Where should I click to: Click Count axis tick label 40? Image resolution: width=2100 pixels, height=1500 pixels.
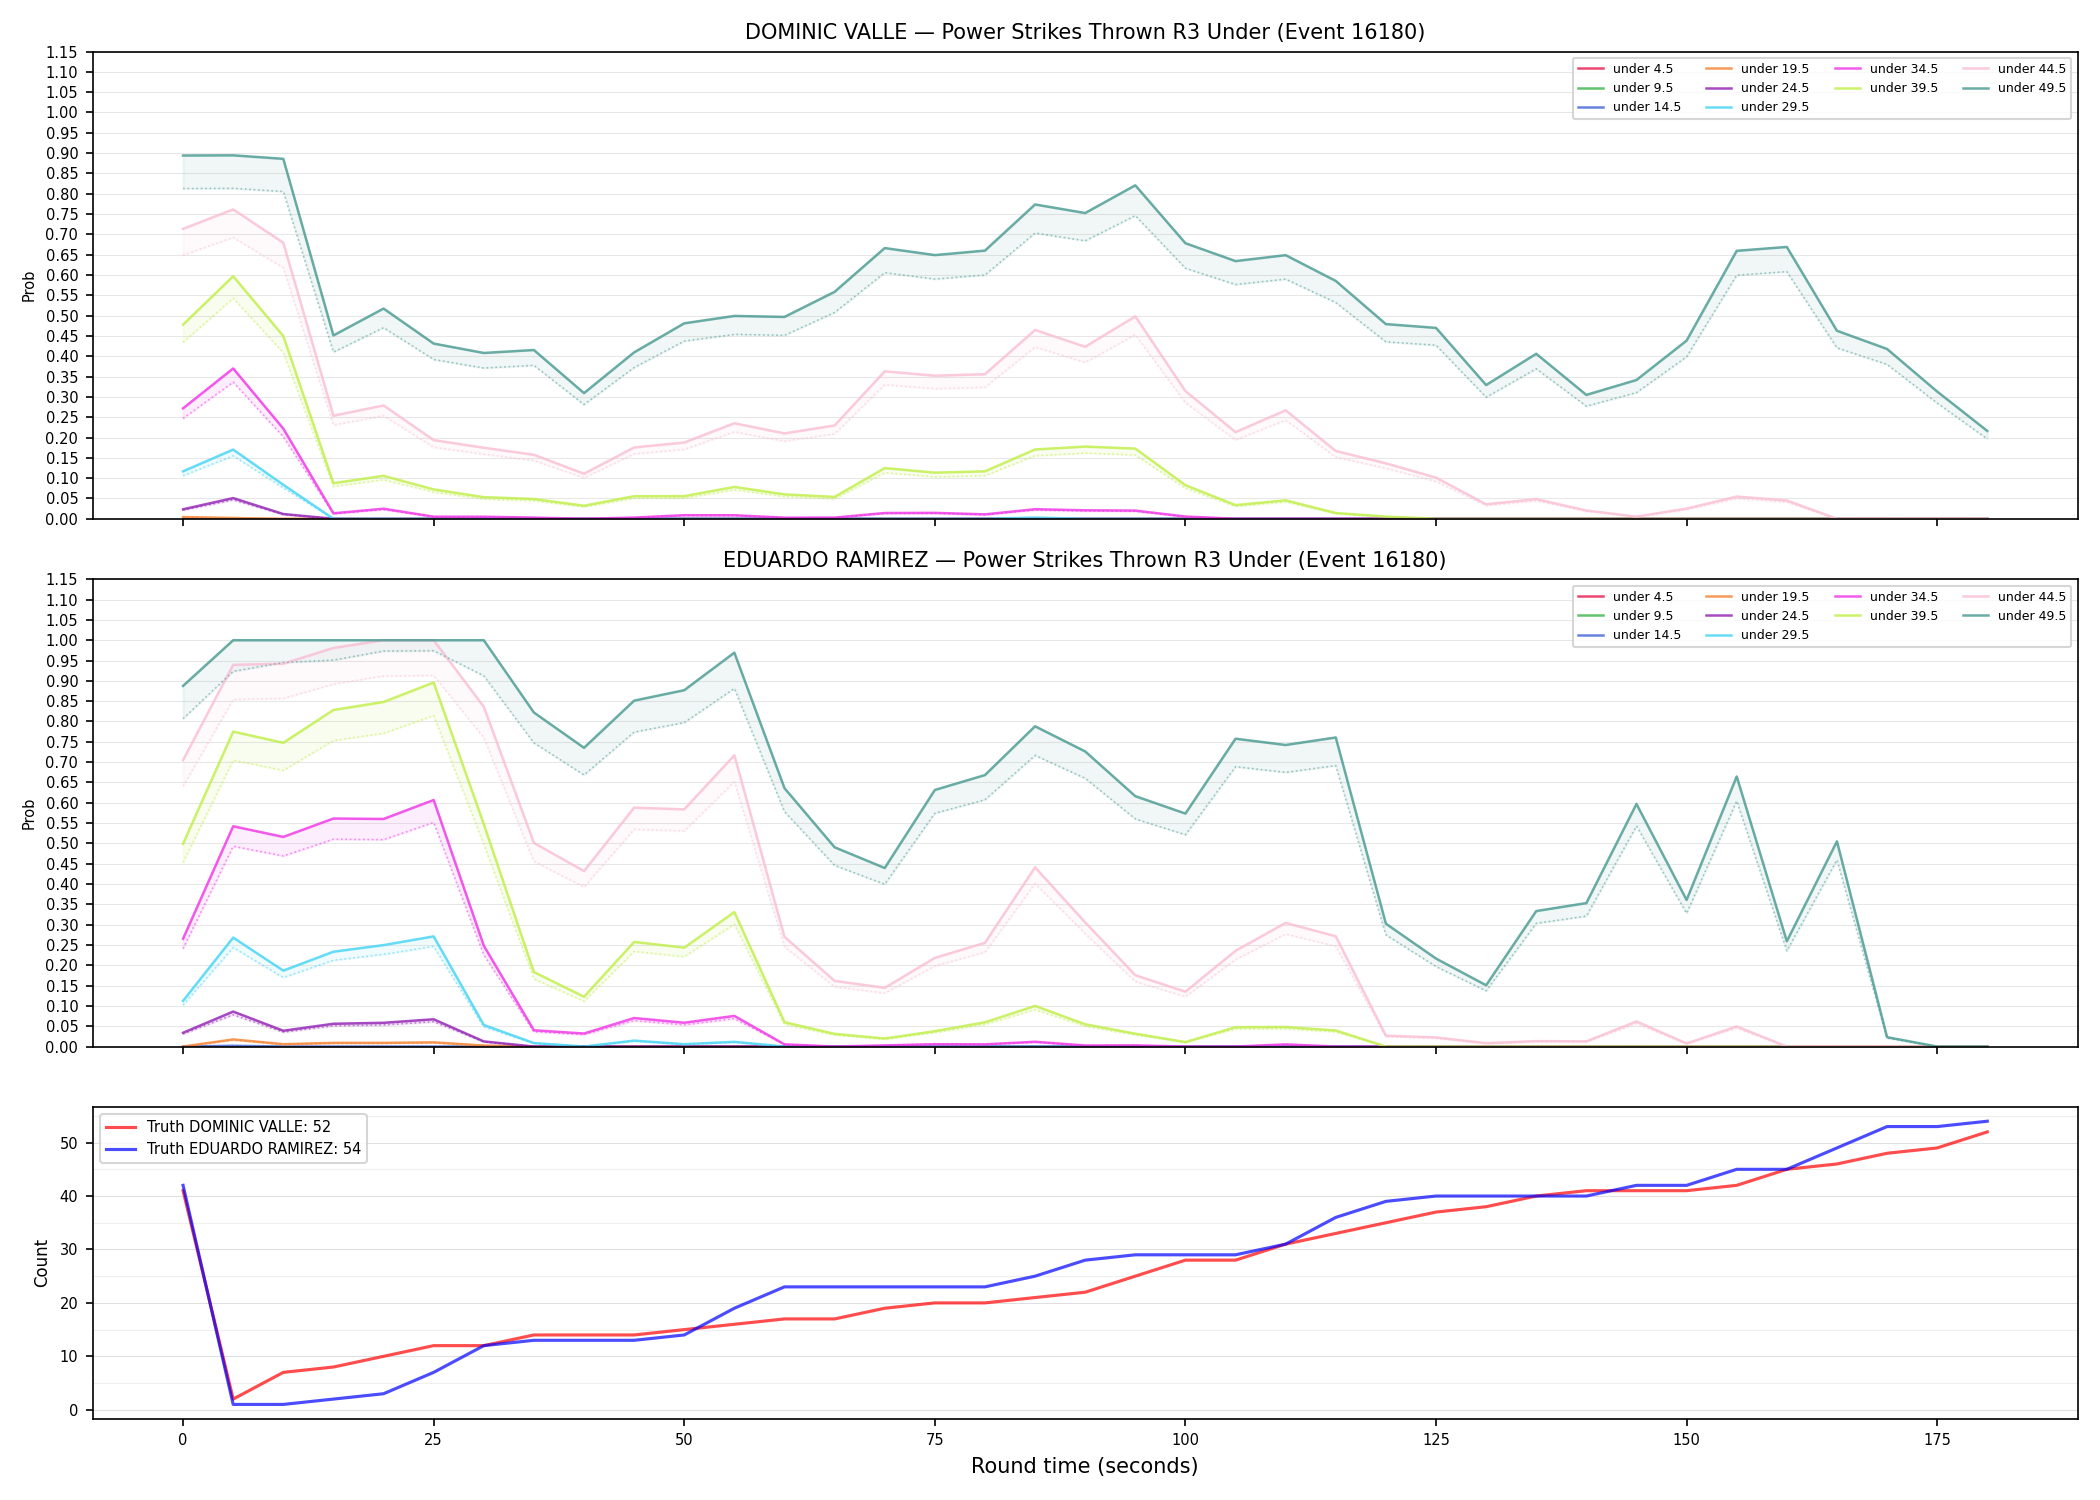click(x=71, y=1197)
